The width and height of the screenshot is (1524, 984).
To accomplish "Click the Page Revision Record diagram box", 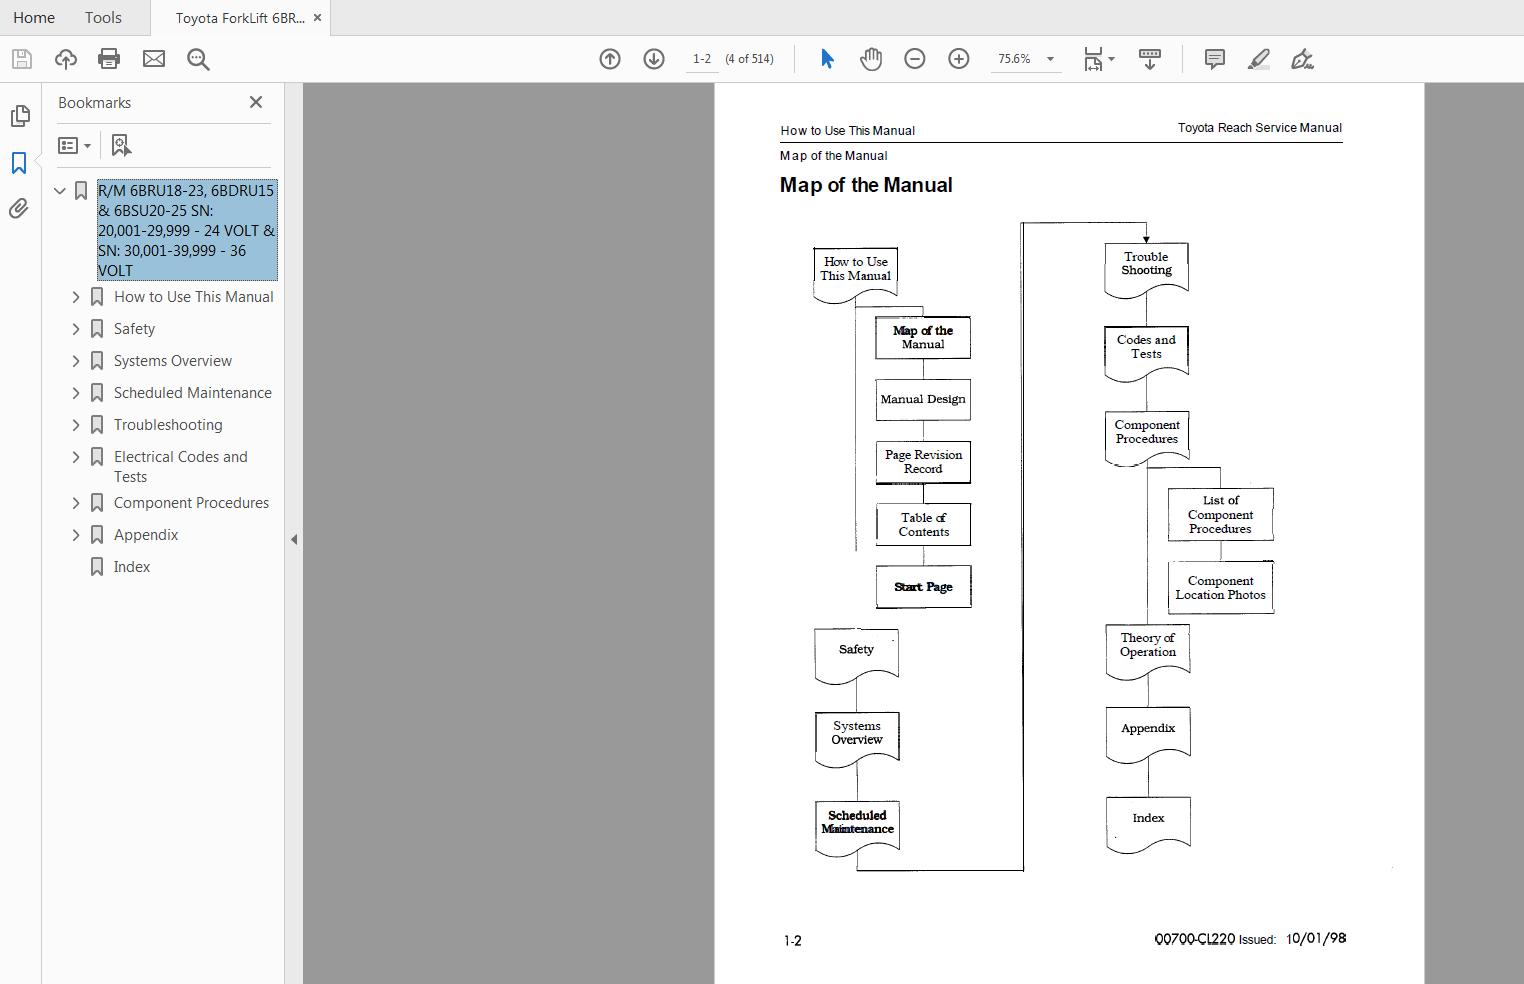I will pos(923,462).
